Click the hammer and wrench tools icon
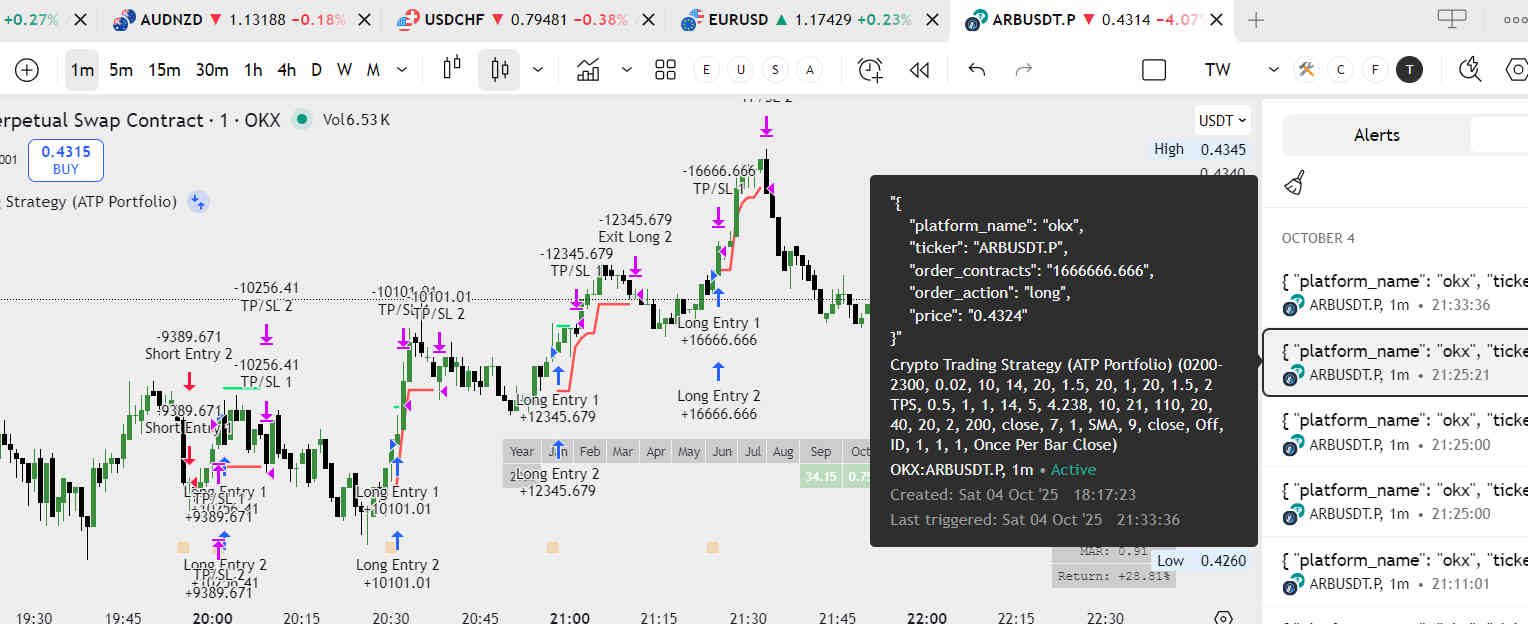This screenshot has width=1528, height=624. [x=1306, y=70]
